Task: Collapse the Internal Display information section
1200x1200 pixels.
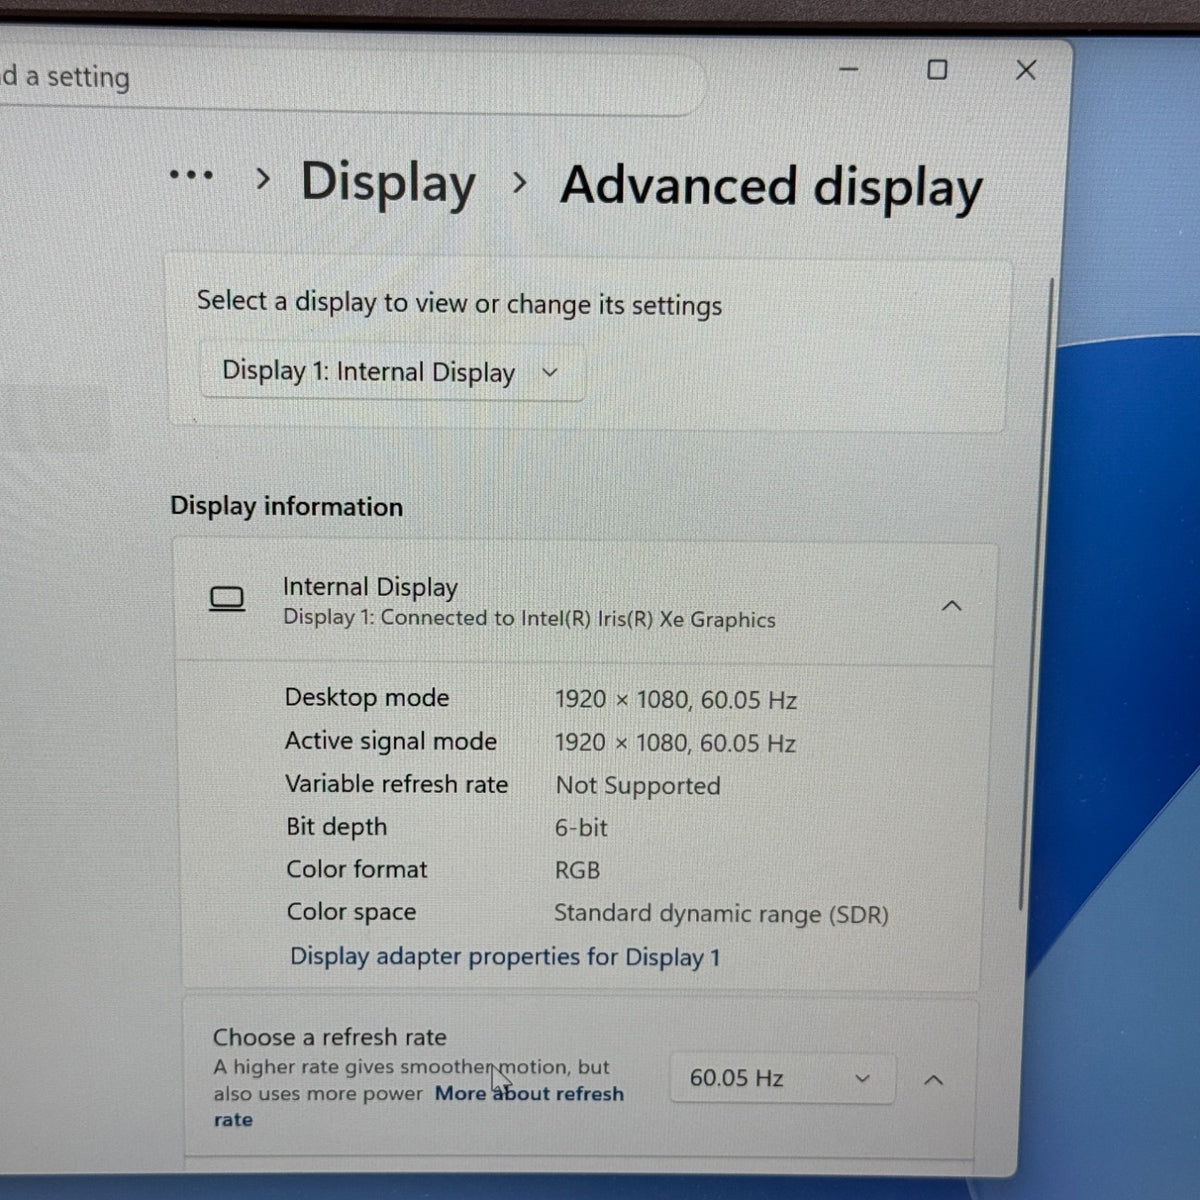Action: pyautogui.click(x=952, y=606)
